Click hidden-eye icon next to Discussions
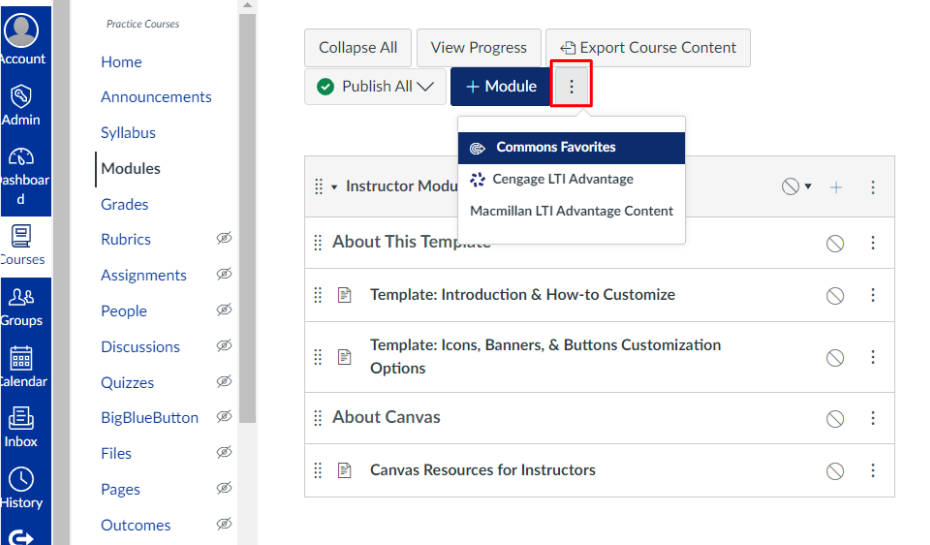 (x=224, y=345)
